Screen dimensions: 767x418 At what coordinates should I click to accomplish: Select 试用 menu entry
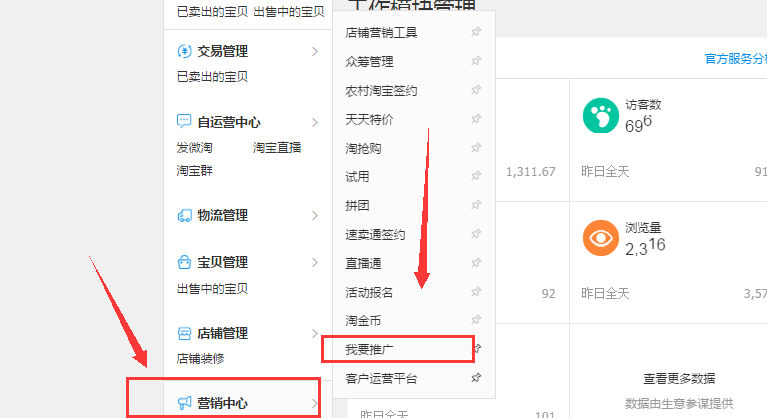point(357,176)
